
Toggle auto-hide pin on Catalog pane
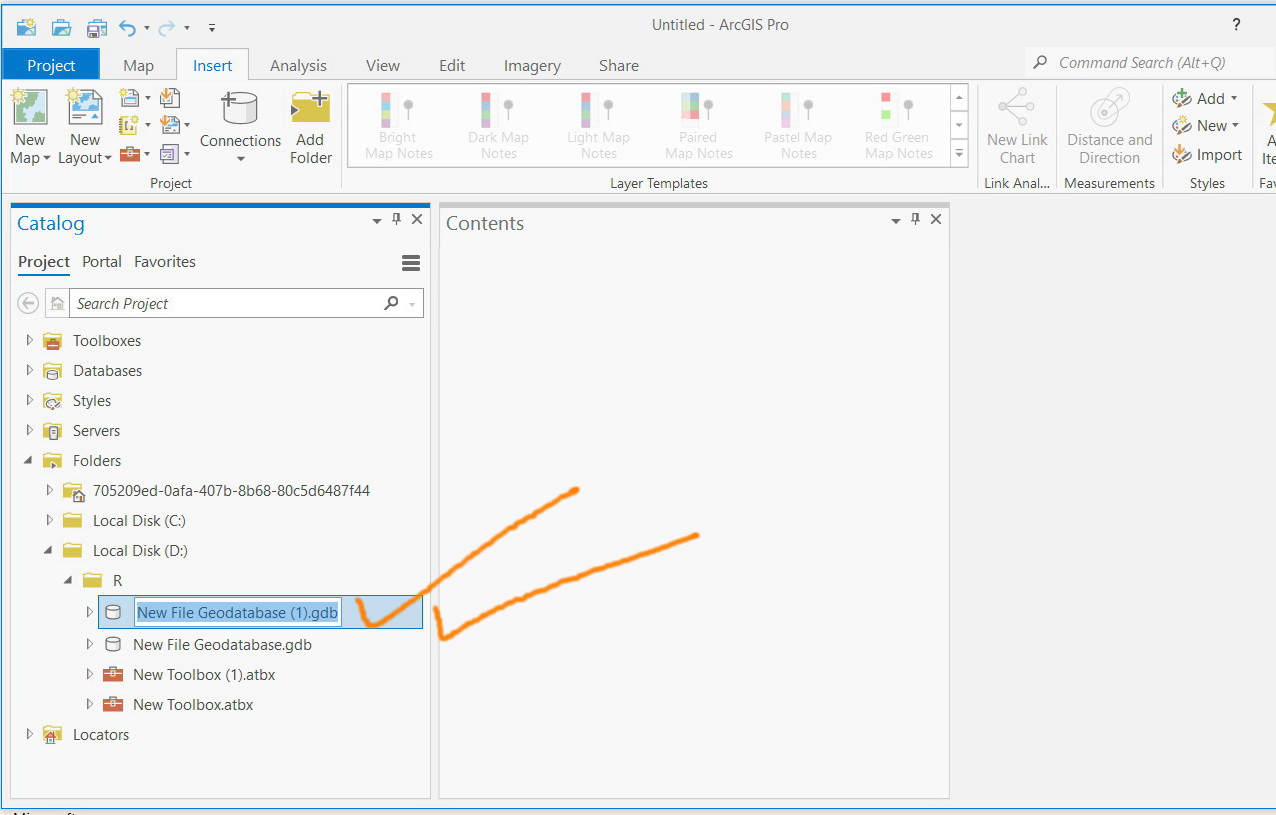397,219
